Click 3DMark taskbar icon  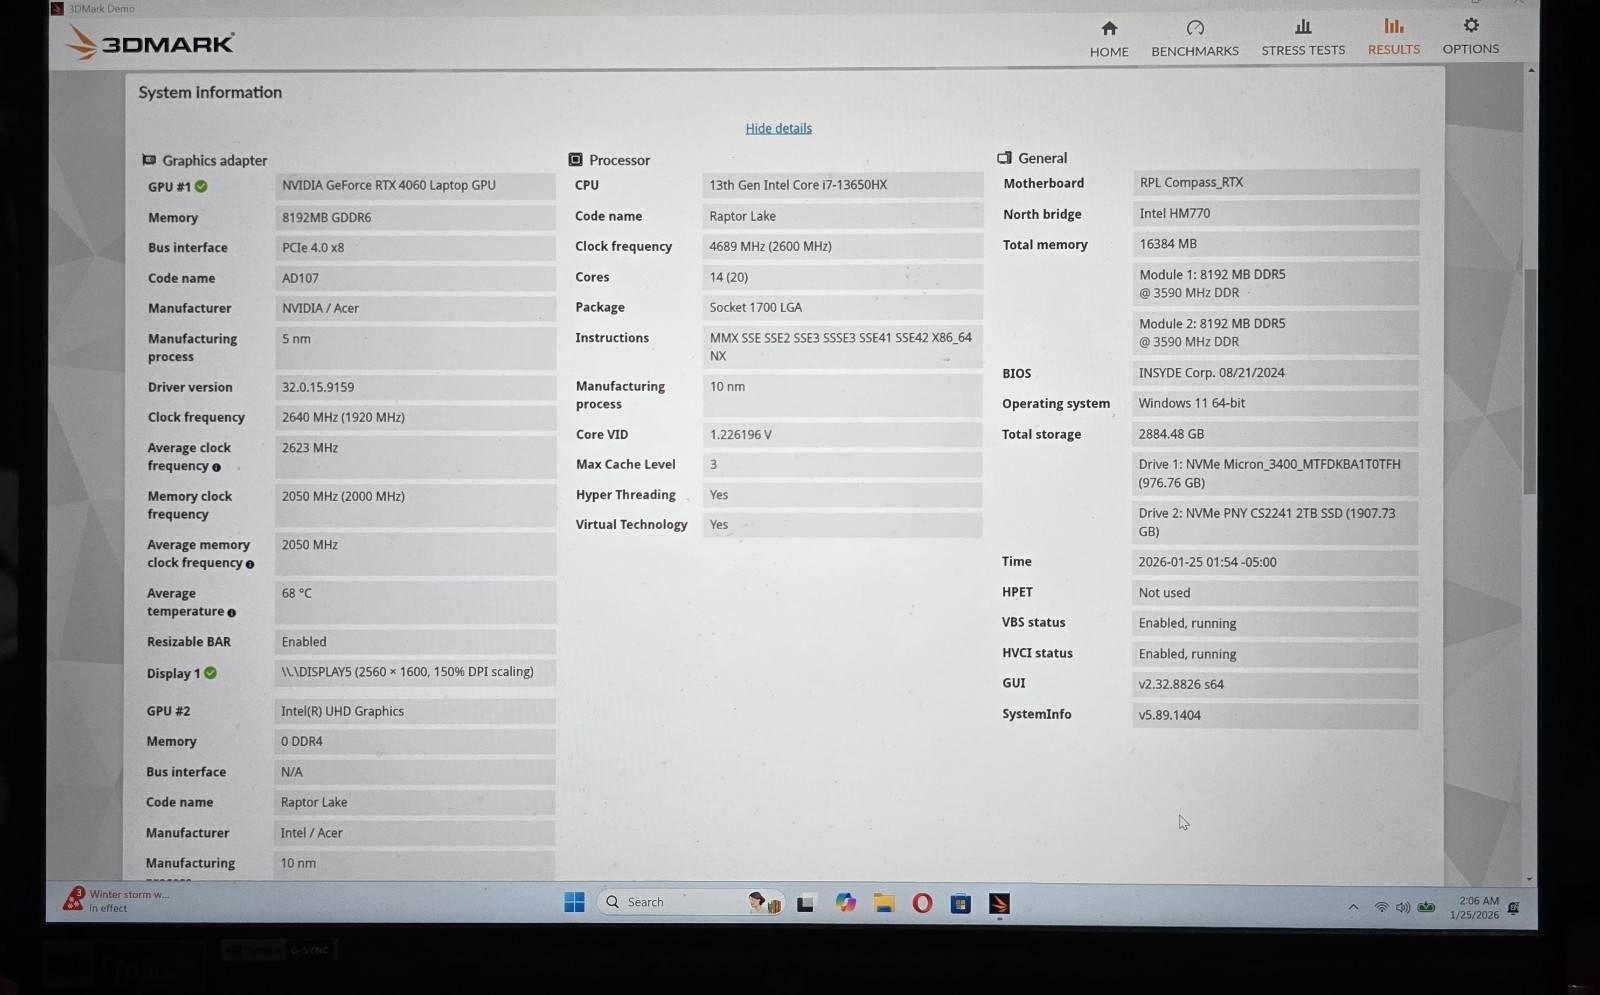click(999, 904)
